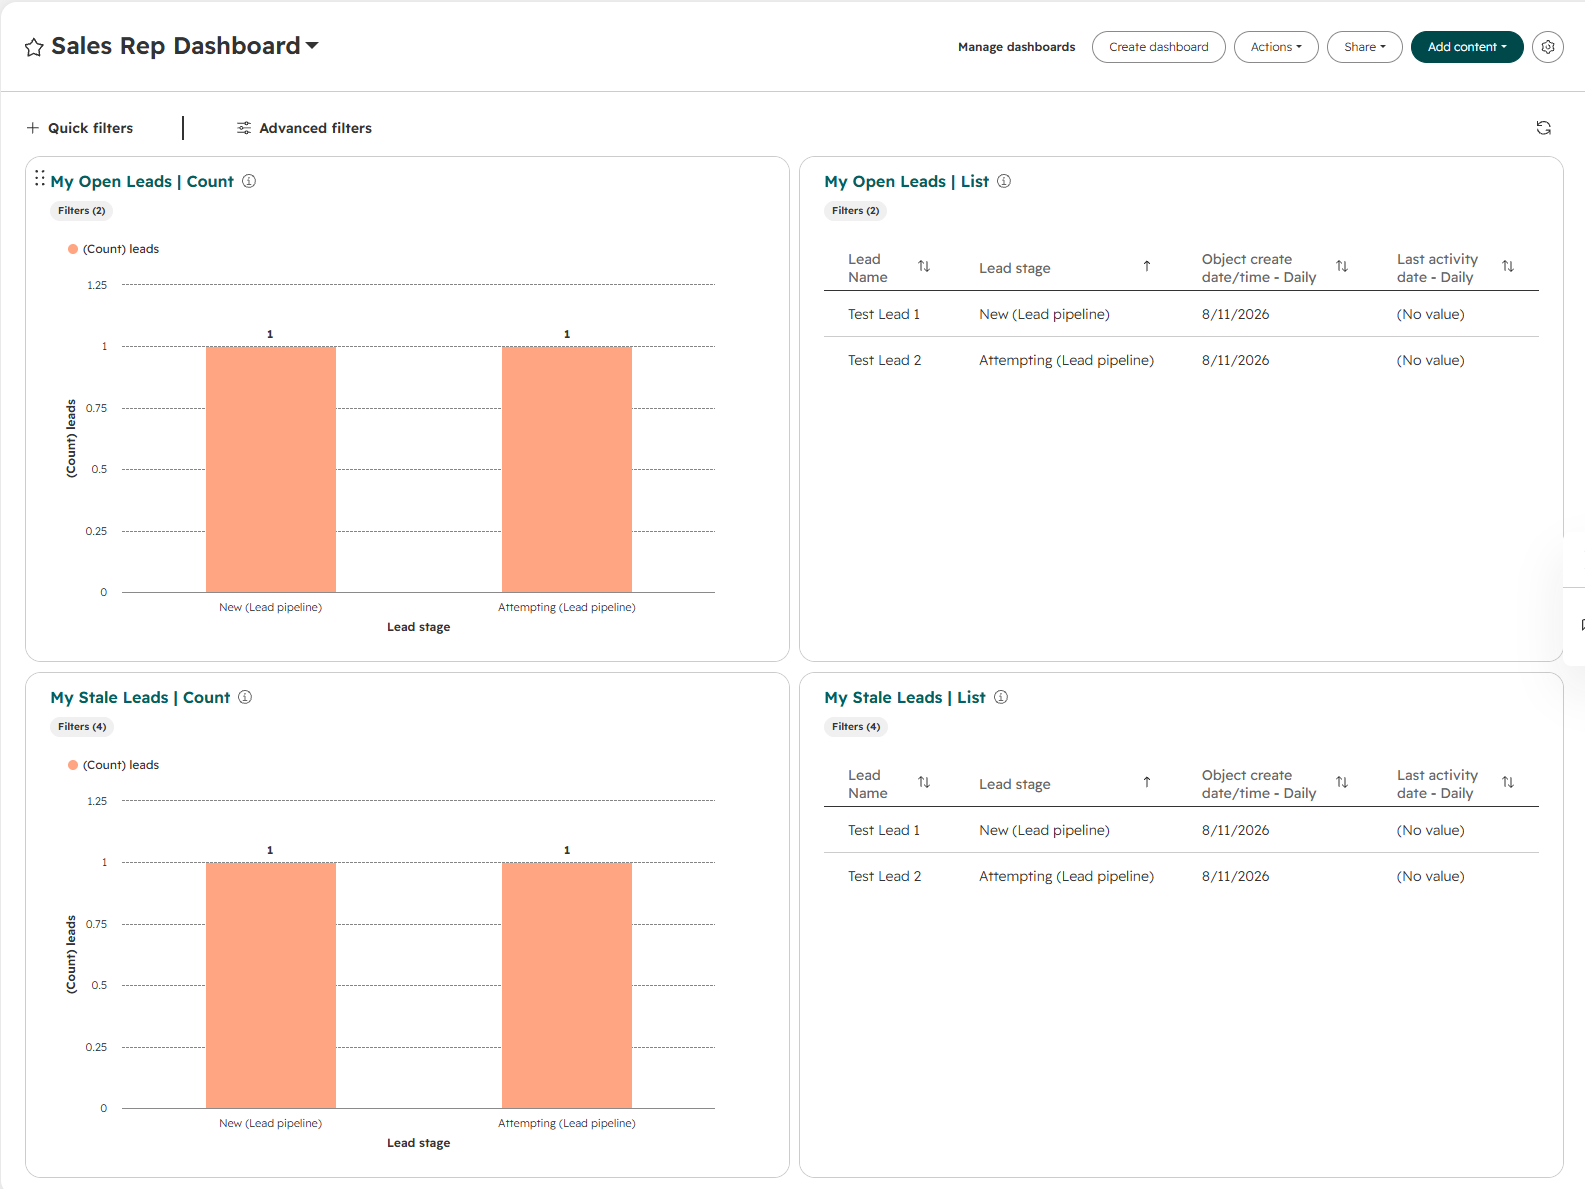Toggle (Count) leads legend in Stale Leads chart
Screen dimensions: 1585x1189
tap(113, 765)
